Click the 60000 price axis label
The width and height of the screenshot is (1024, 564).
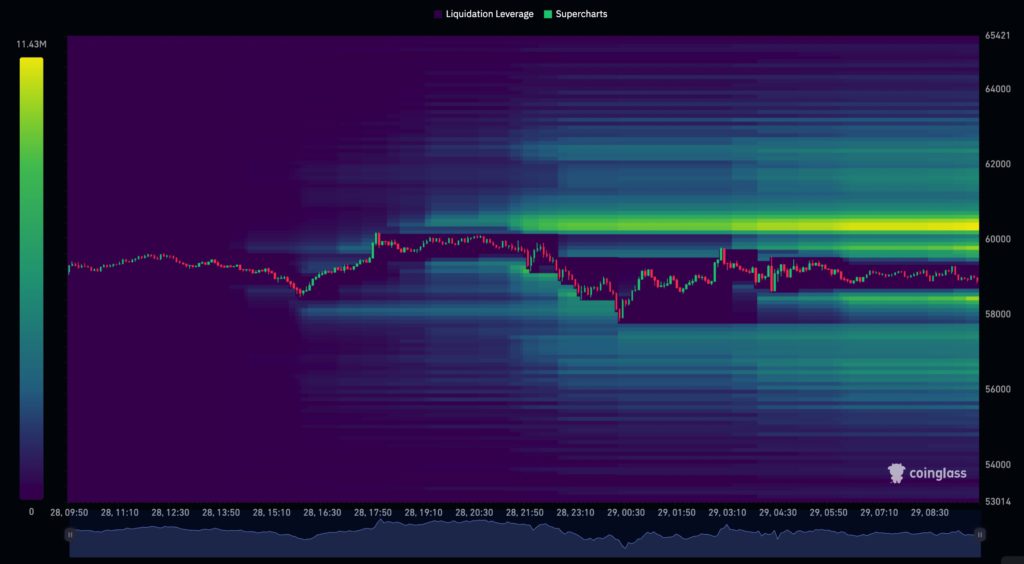[998, 239]
